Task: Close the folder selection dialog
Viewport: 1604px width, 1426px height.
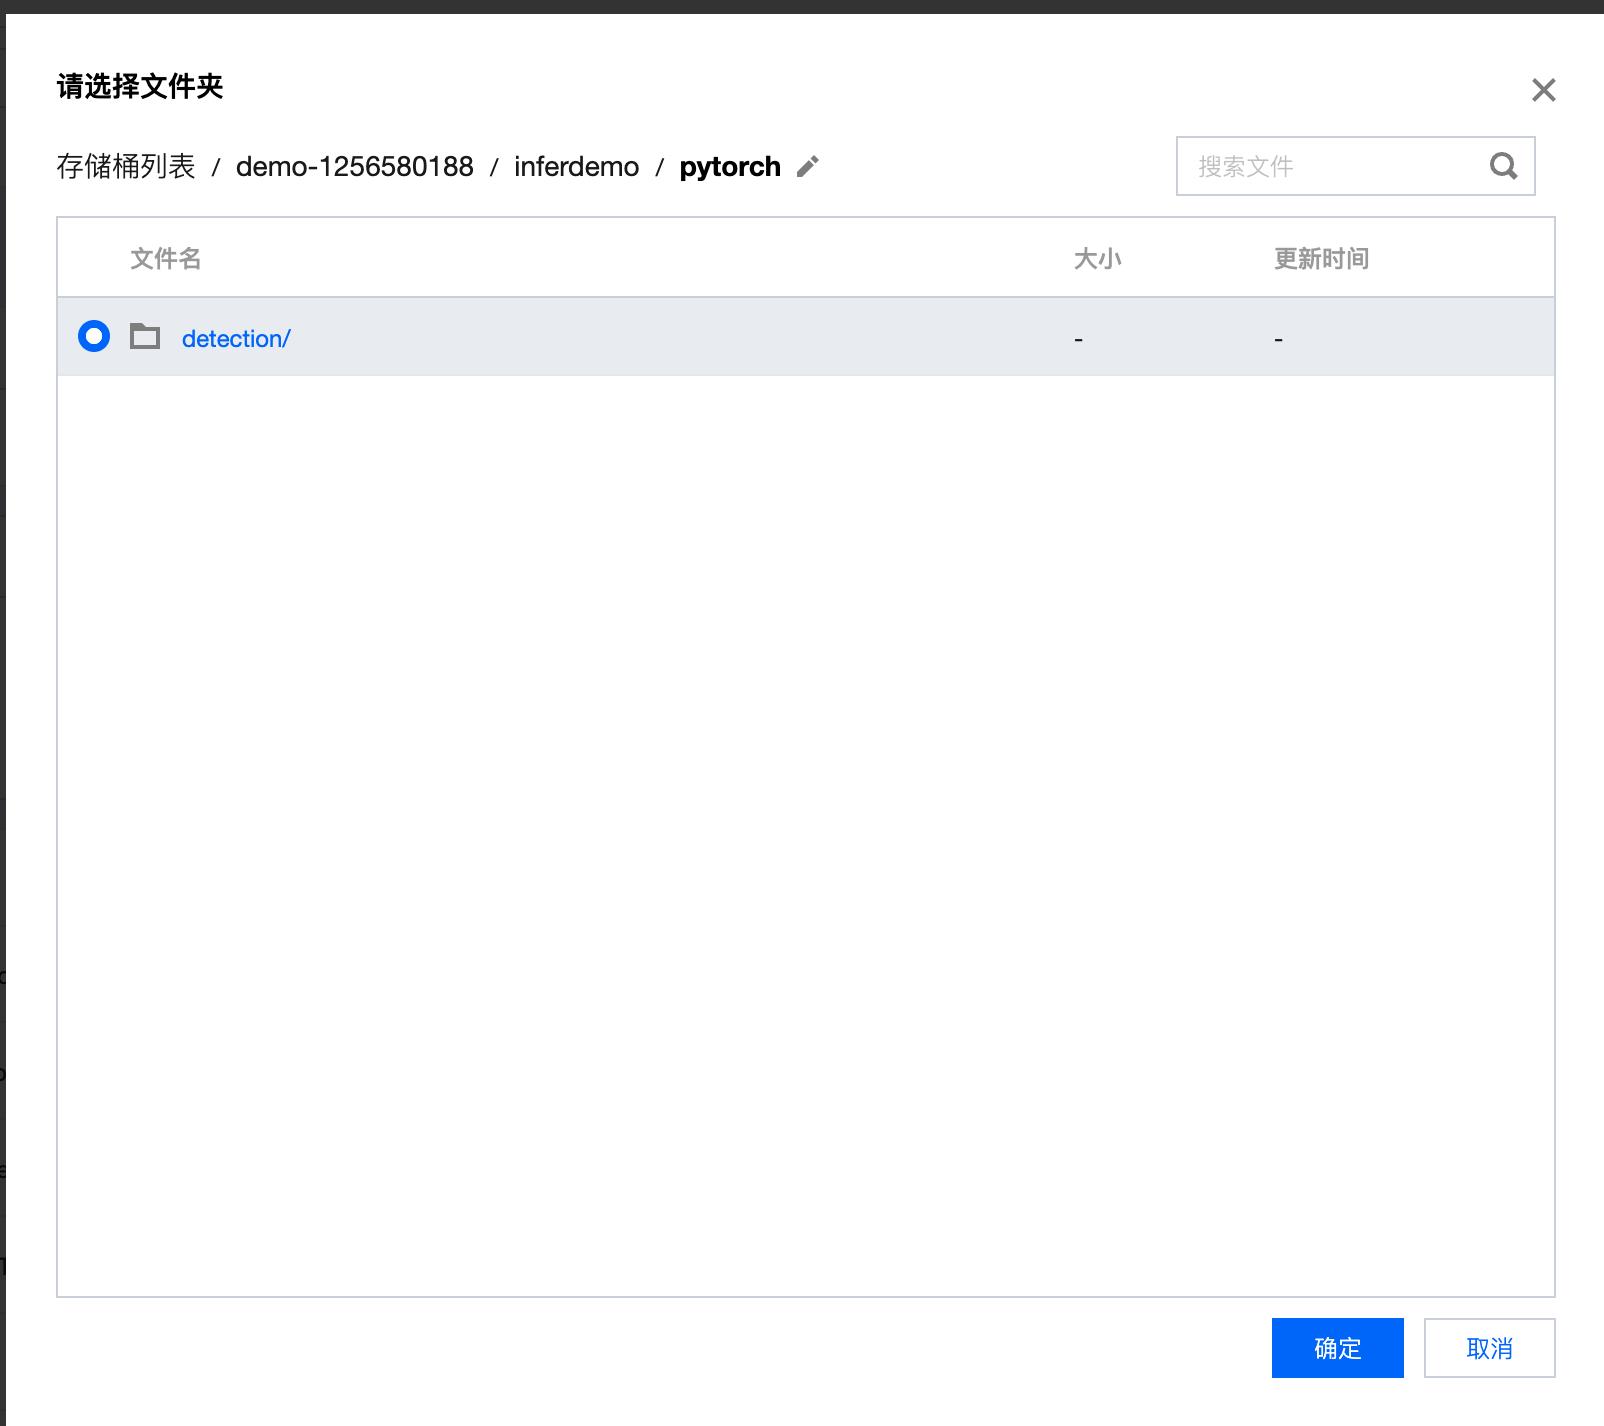Action: click(1544, 90)
